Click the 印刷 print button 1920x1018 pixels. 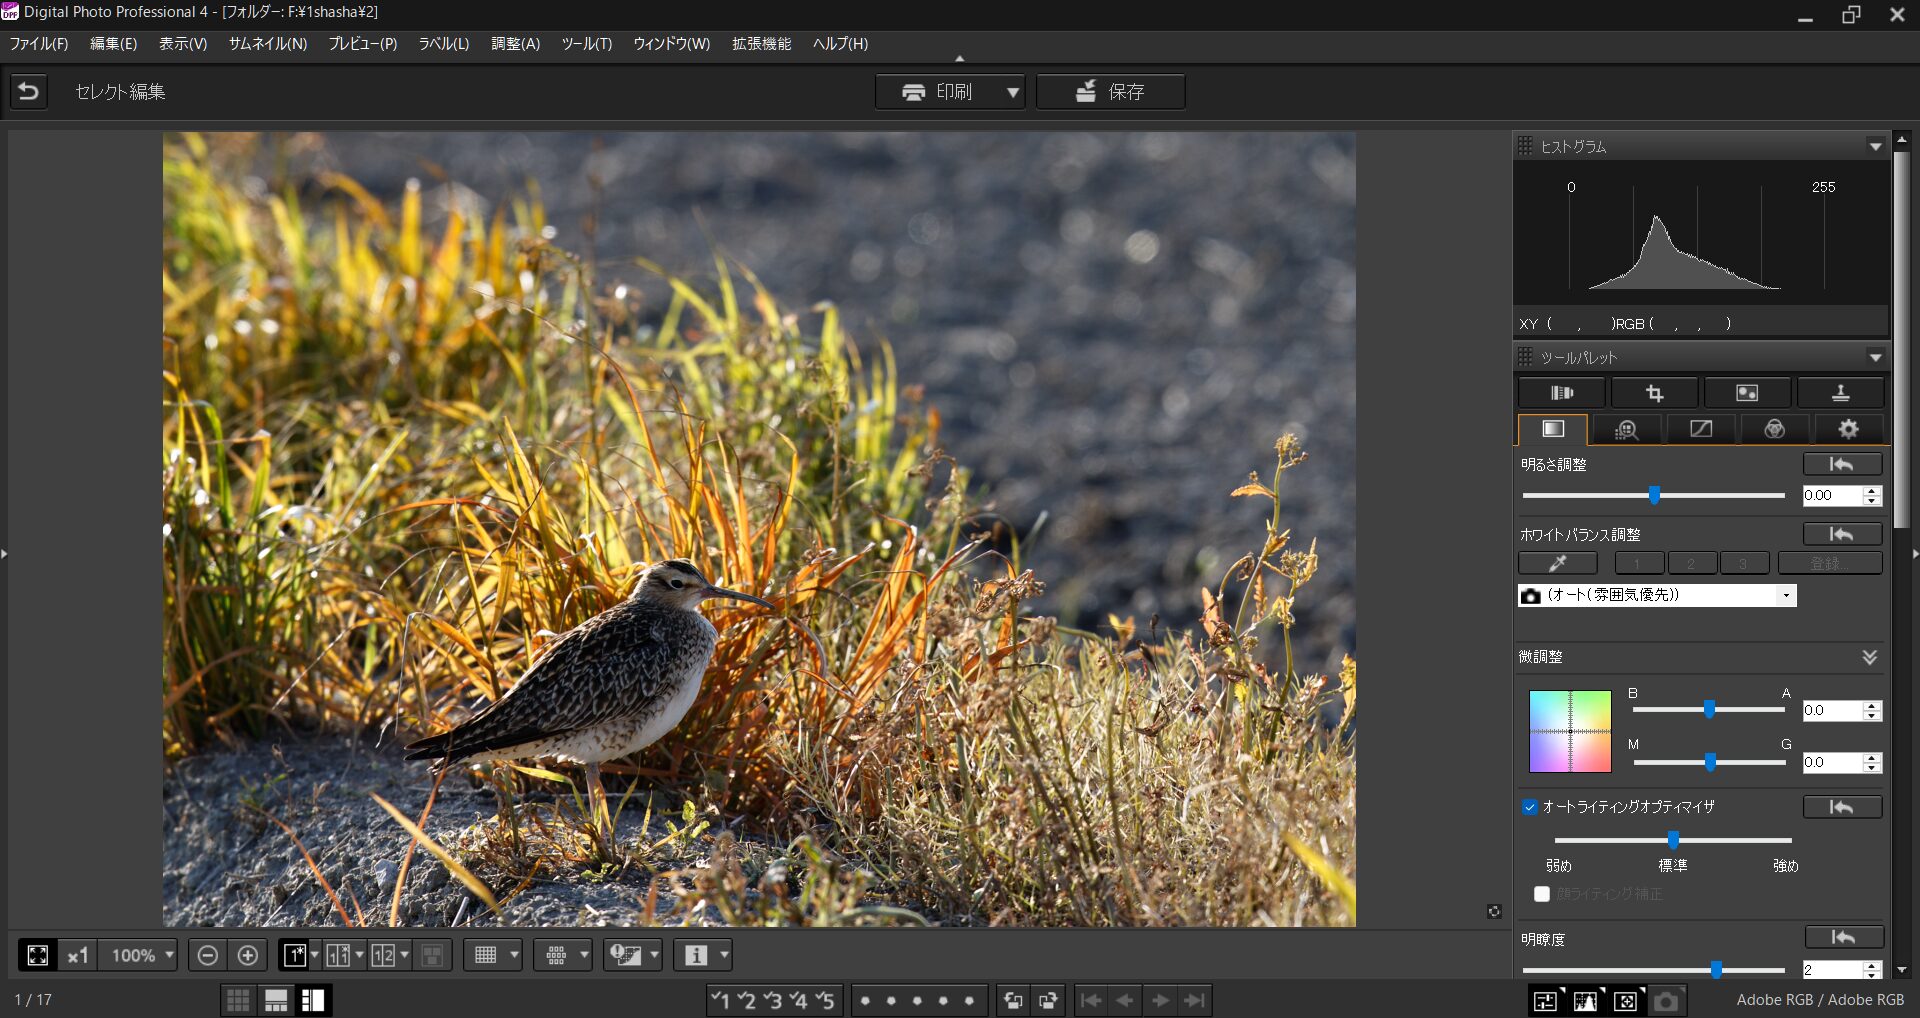click(x=938, y=92)
